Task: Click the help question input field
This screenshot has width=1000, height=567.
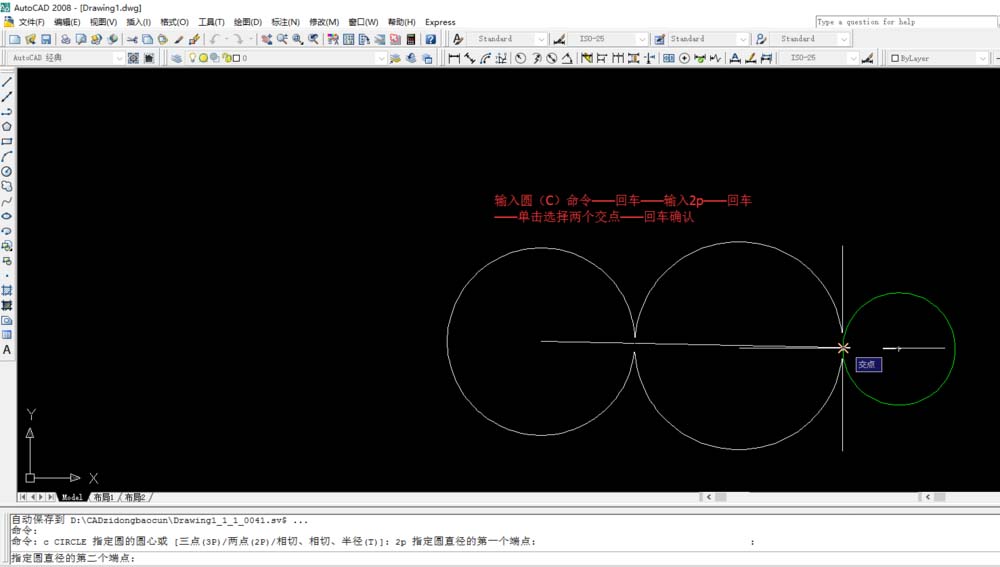Action: [906, 22]
